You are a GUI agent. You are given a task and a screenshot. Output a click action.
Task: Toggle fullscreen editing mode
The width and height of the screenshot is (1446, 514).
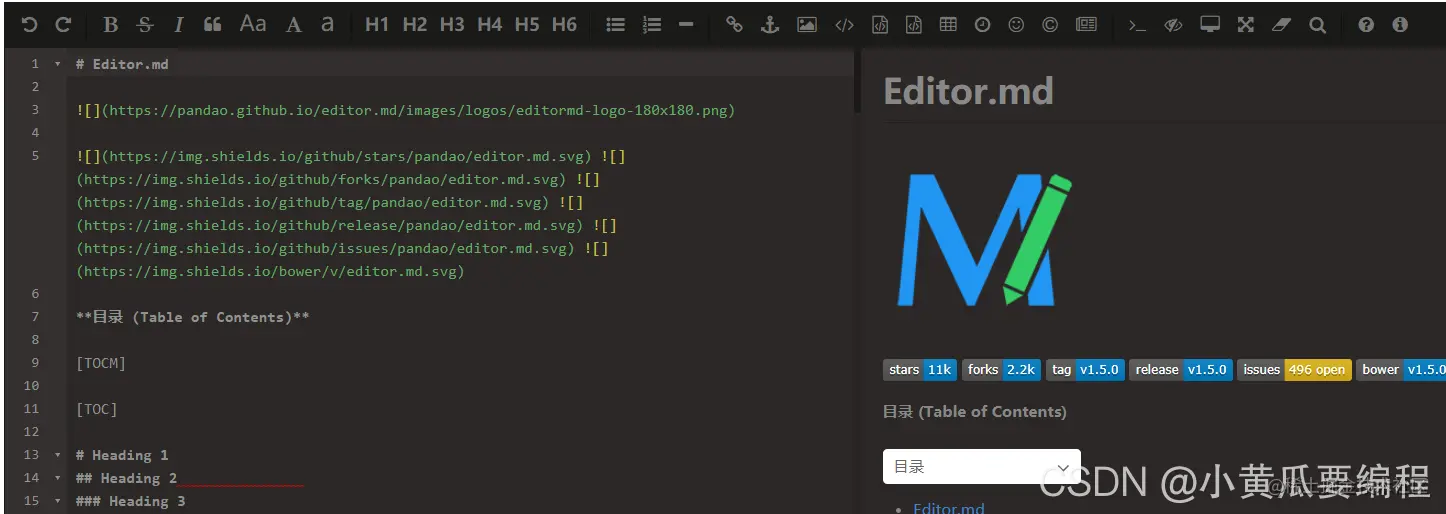tap(1245, 25)
